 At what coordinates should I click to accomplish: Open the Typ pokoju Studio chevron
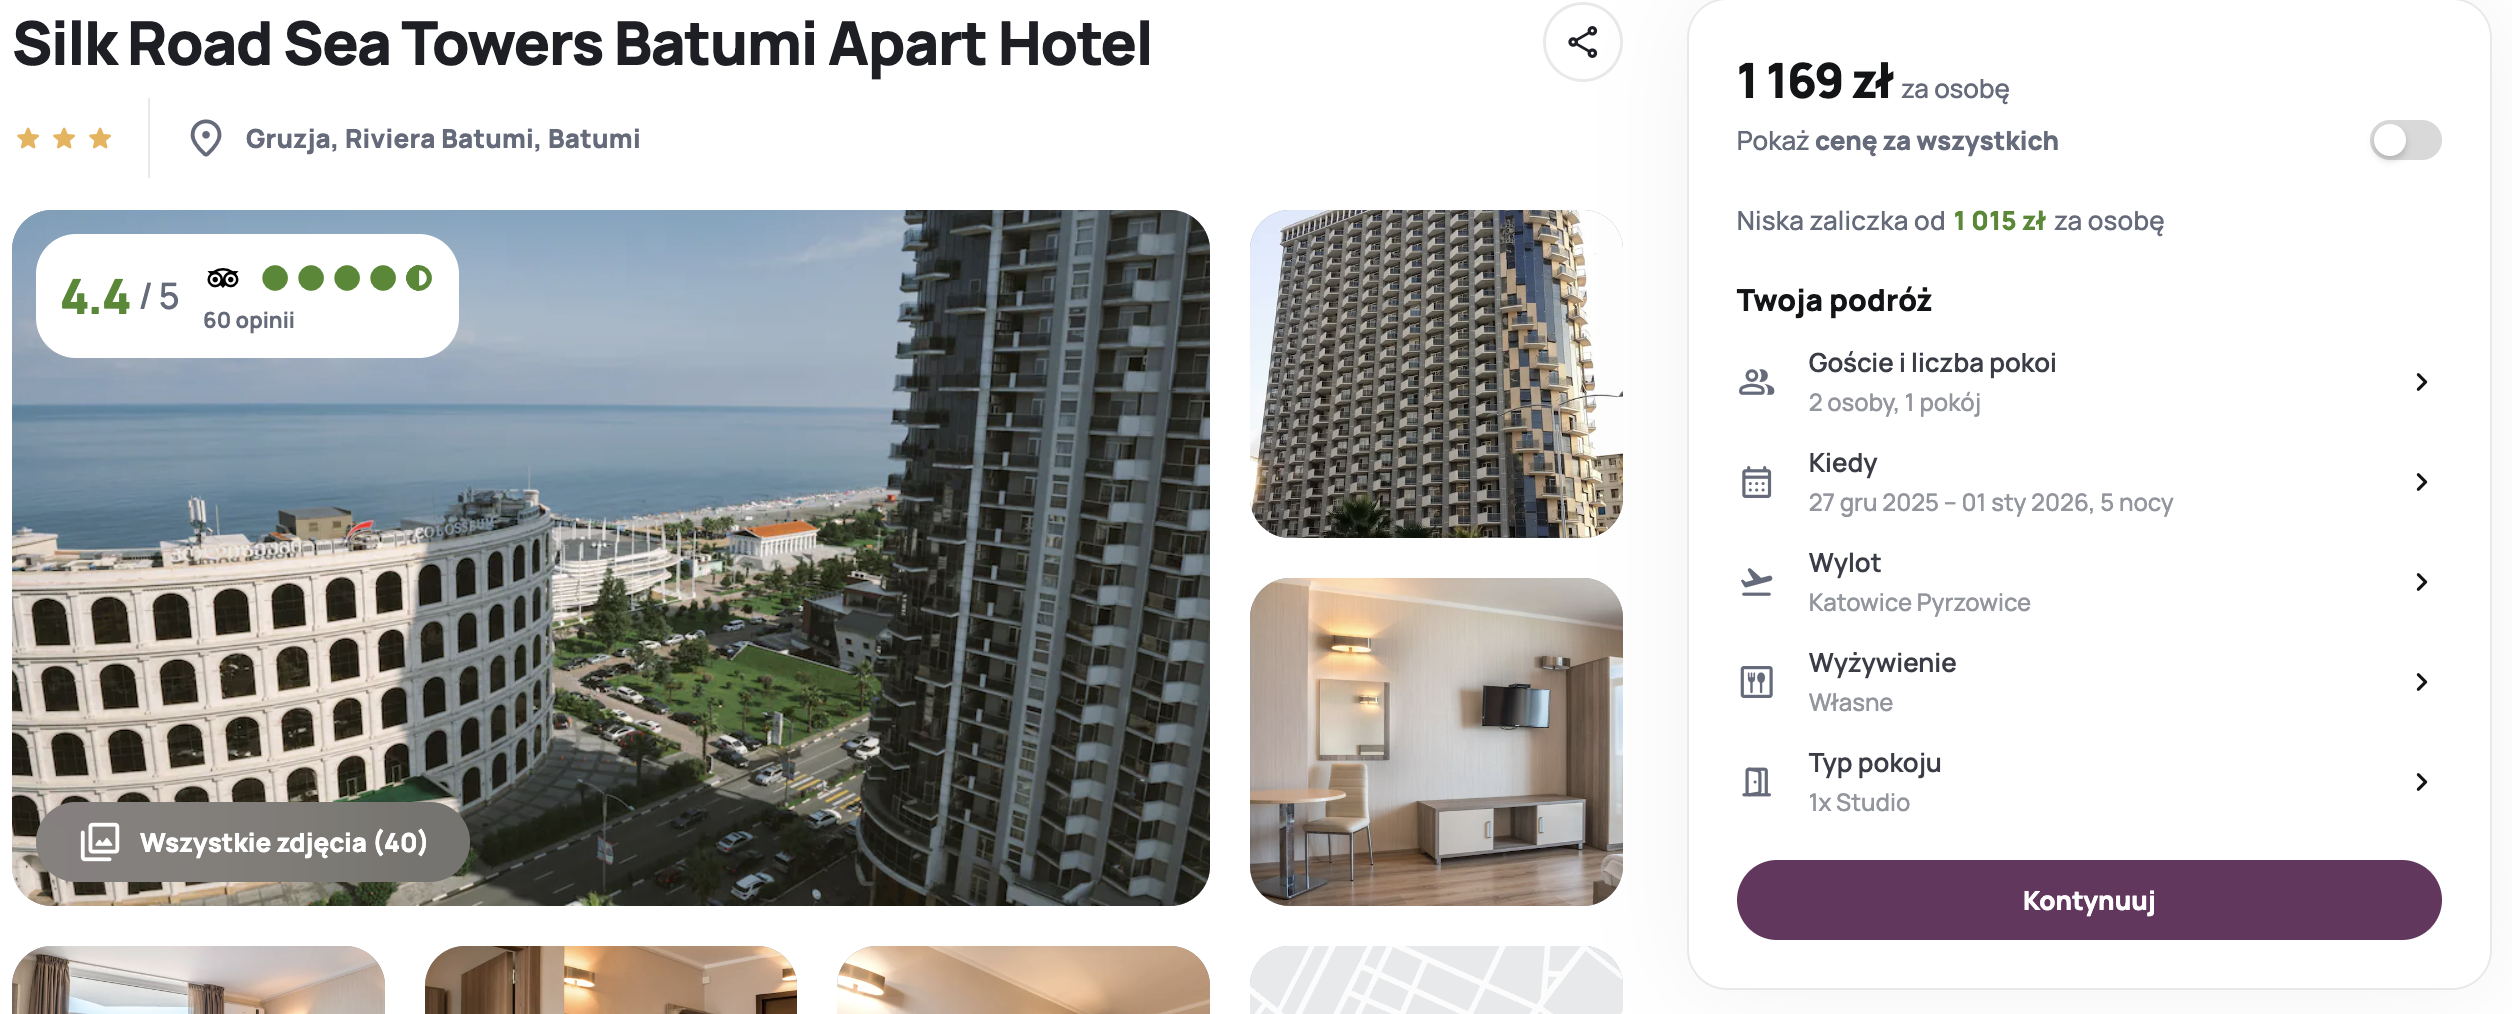point(2421,782)
